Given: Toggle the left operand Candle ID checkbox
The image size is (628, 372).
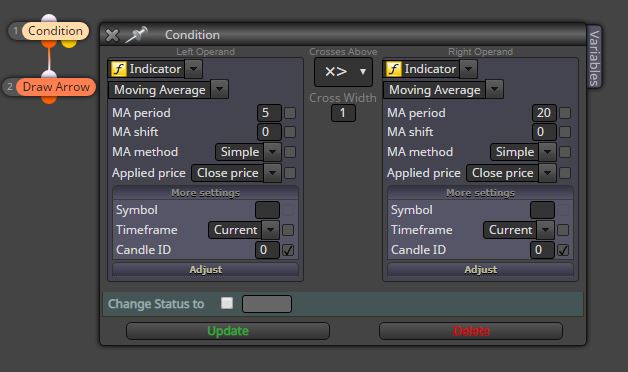Looking at the screenshot, I should (288, 250).
